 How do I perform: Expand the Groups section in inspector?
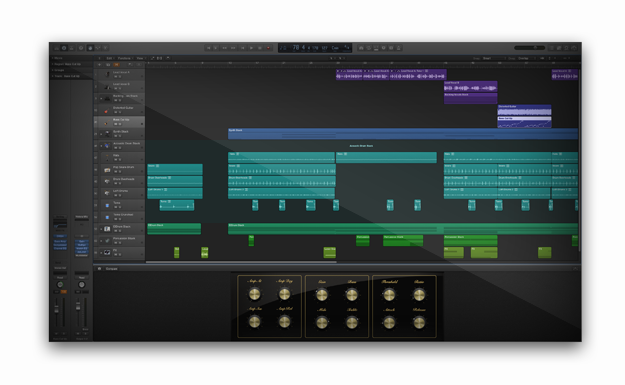point(59,70)
